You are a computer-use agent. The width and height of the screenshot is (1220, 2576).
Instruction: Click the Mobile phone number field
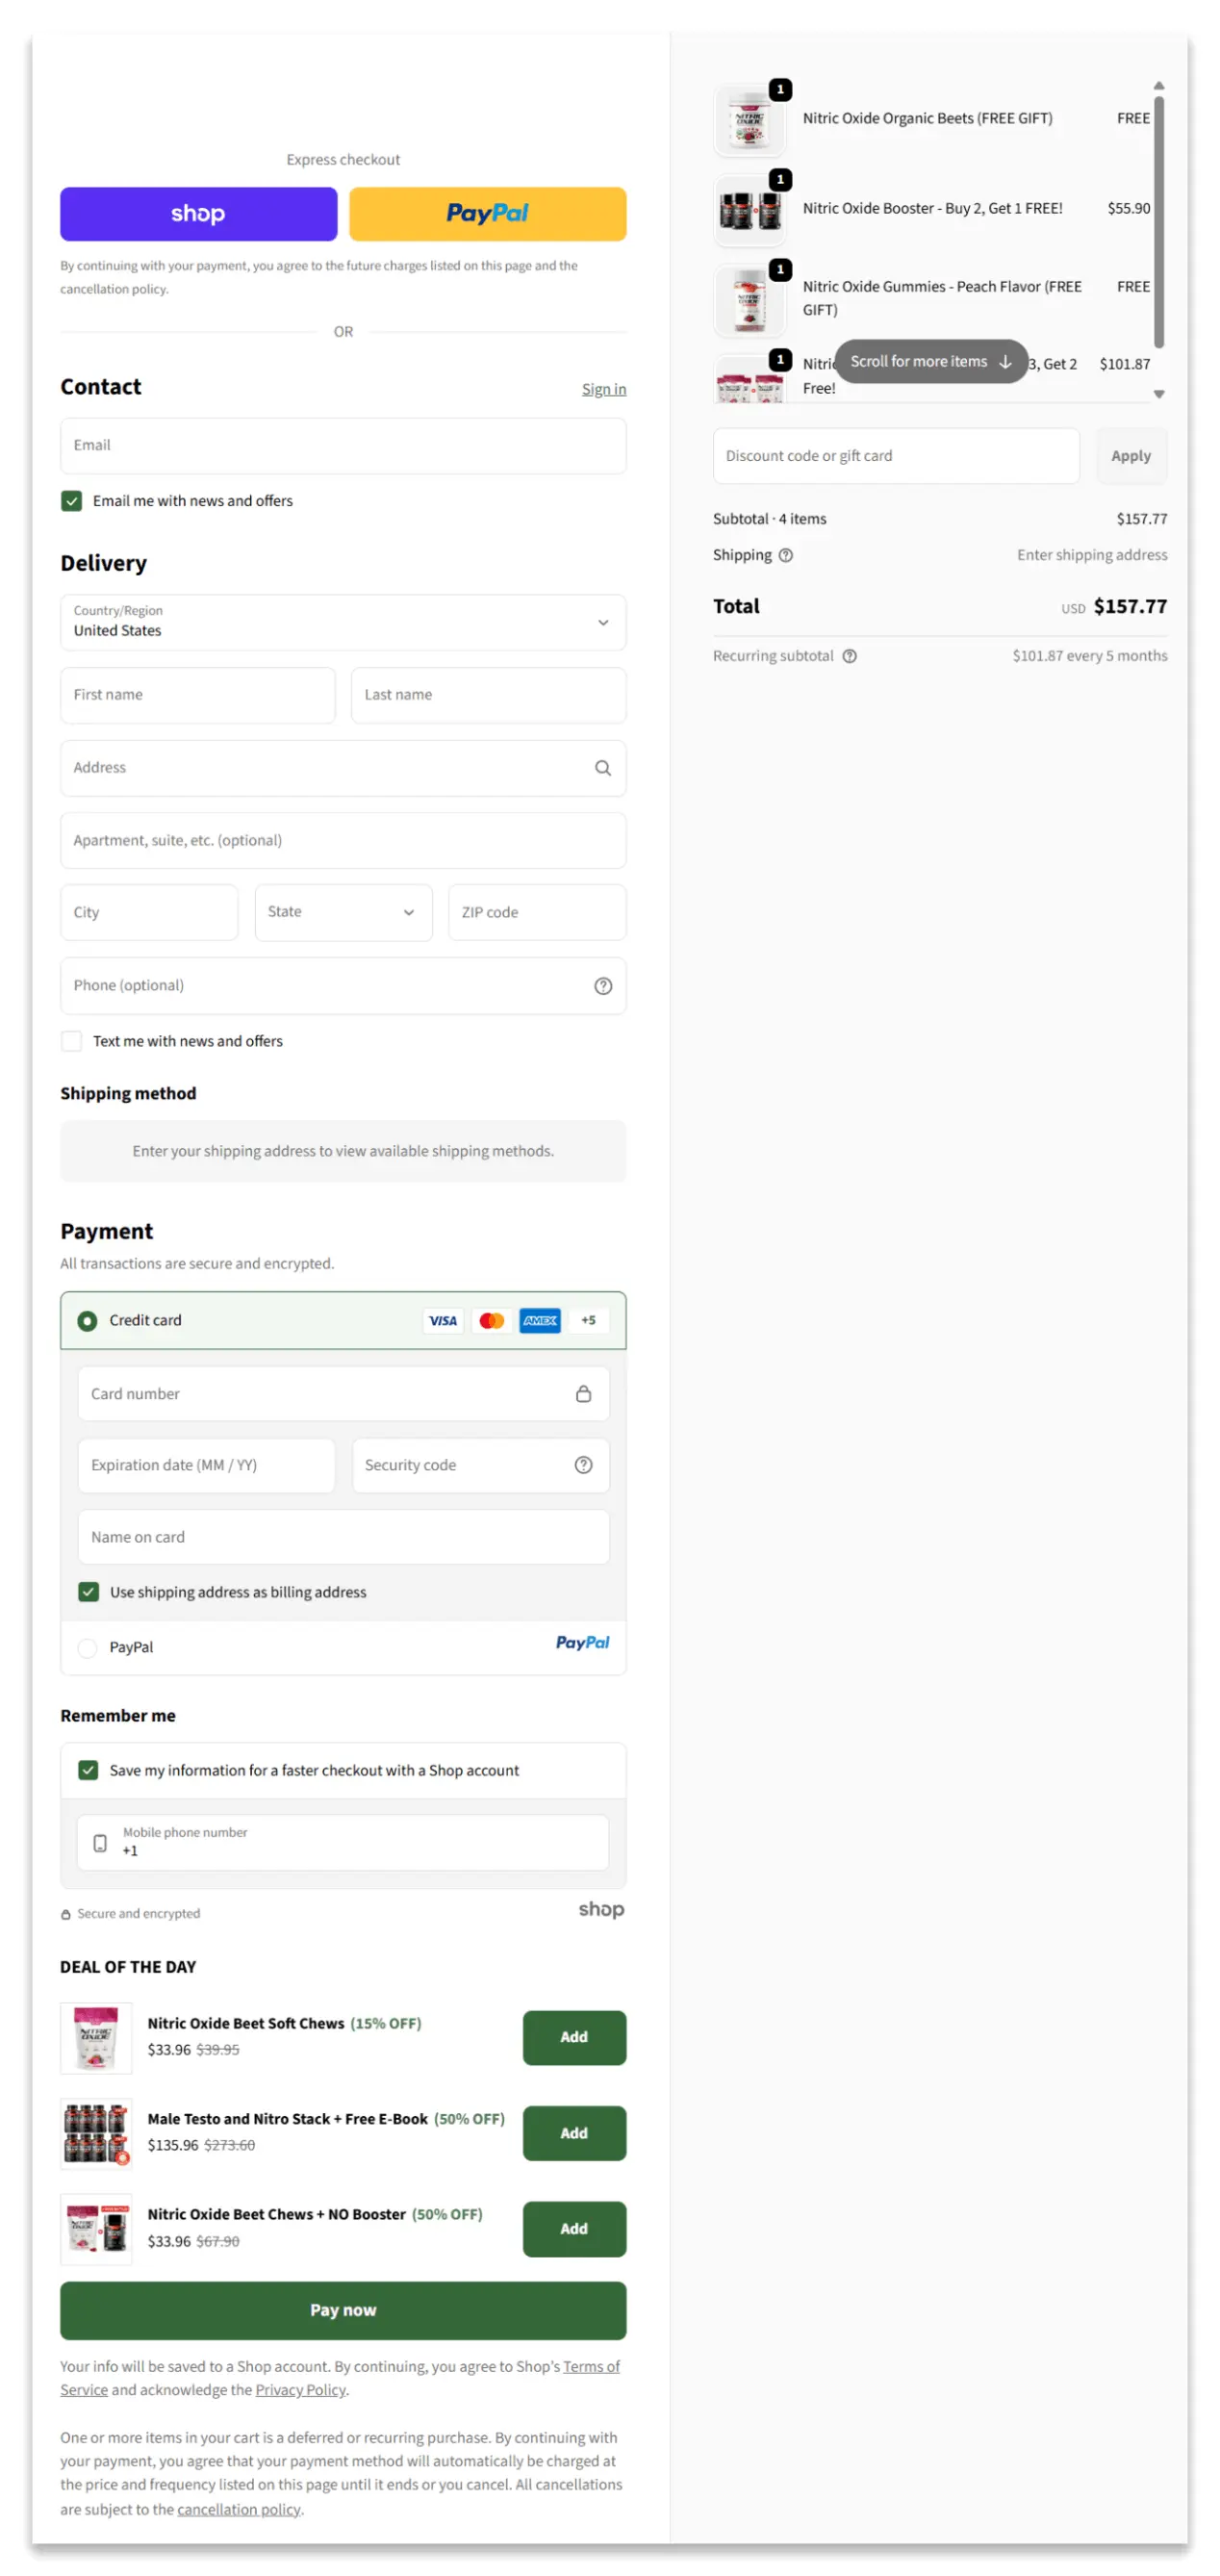pos(343,1843)
